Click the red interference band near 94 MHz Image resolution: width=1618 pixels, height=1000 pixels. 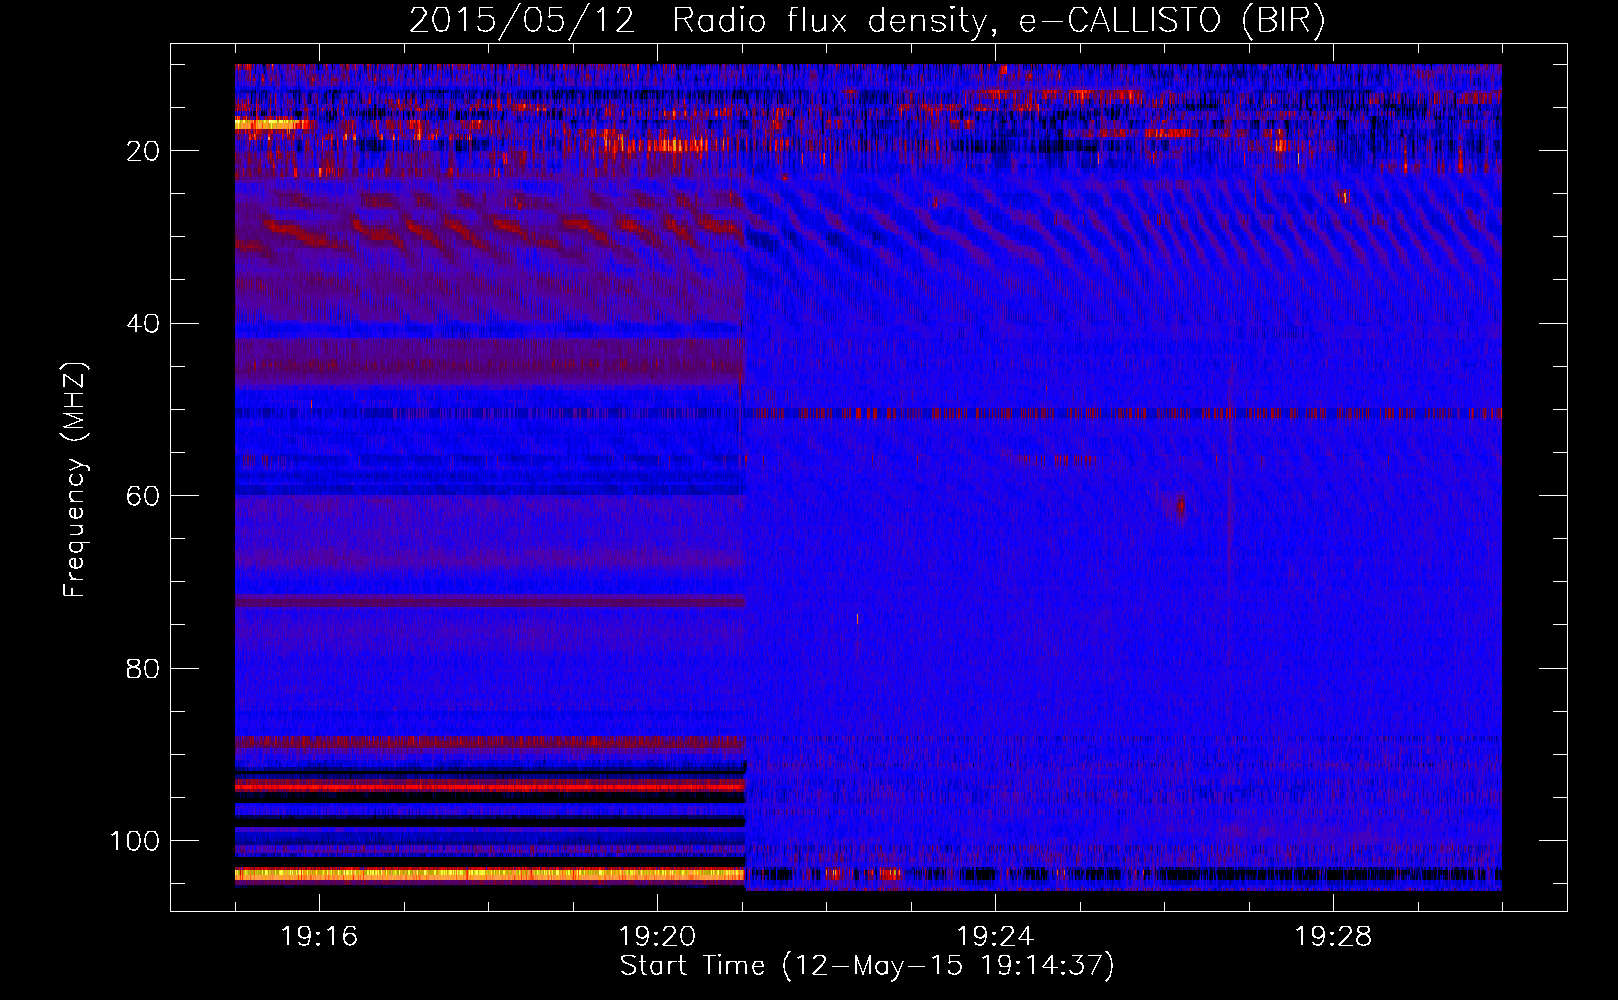tap(490, 786)
